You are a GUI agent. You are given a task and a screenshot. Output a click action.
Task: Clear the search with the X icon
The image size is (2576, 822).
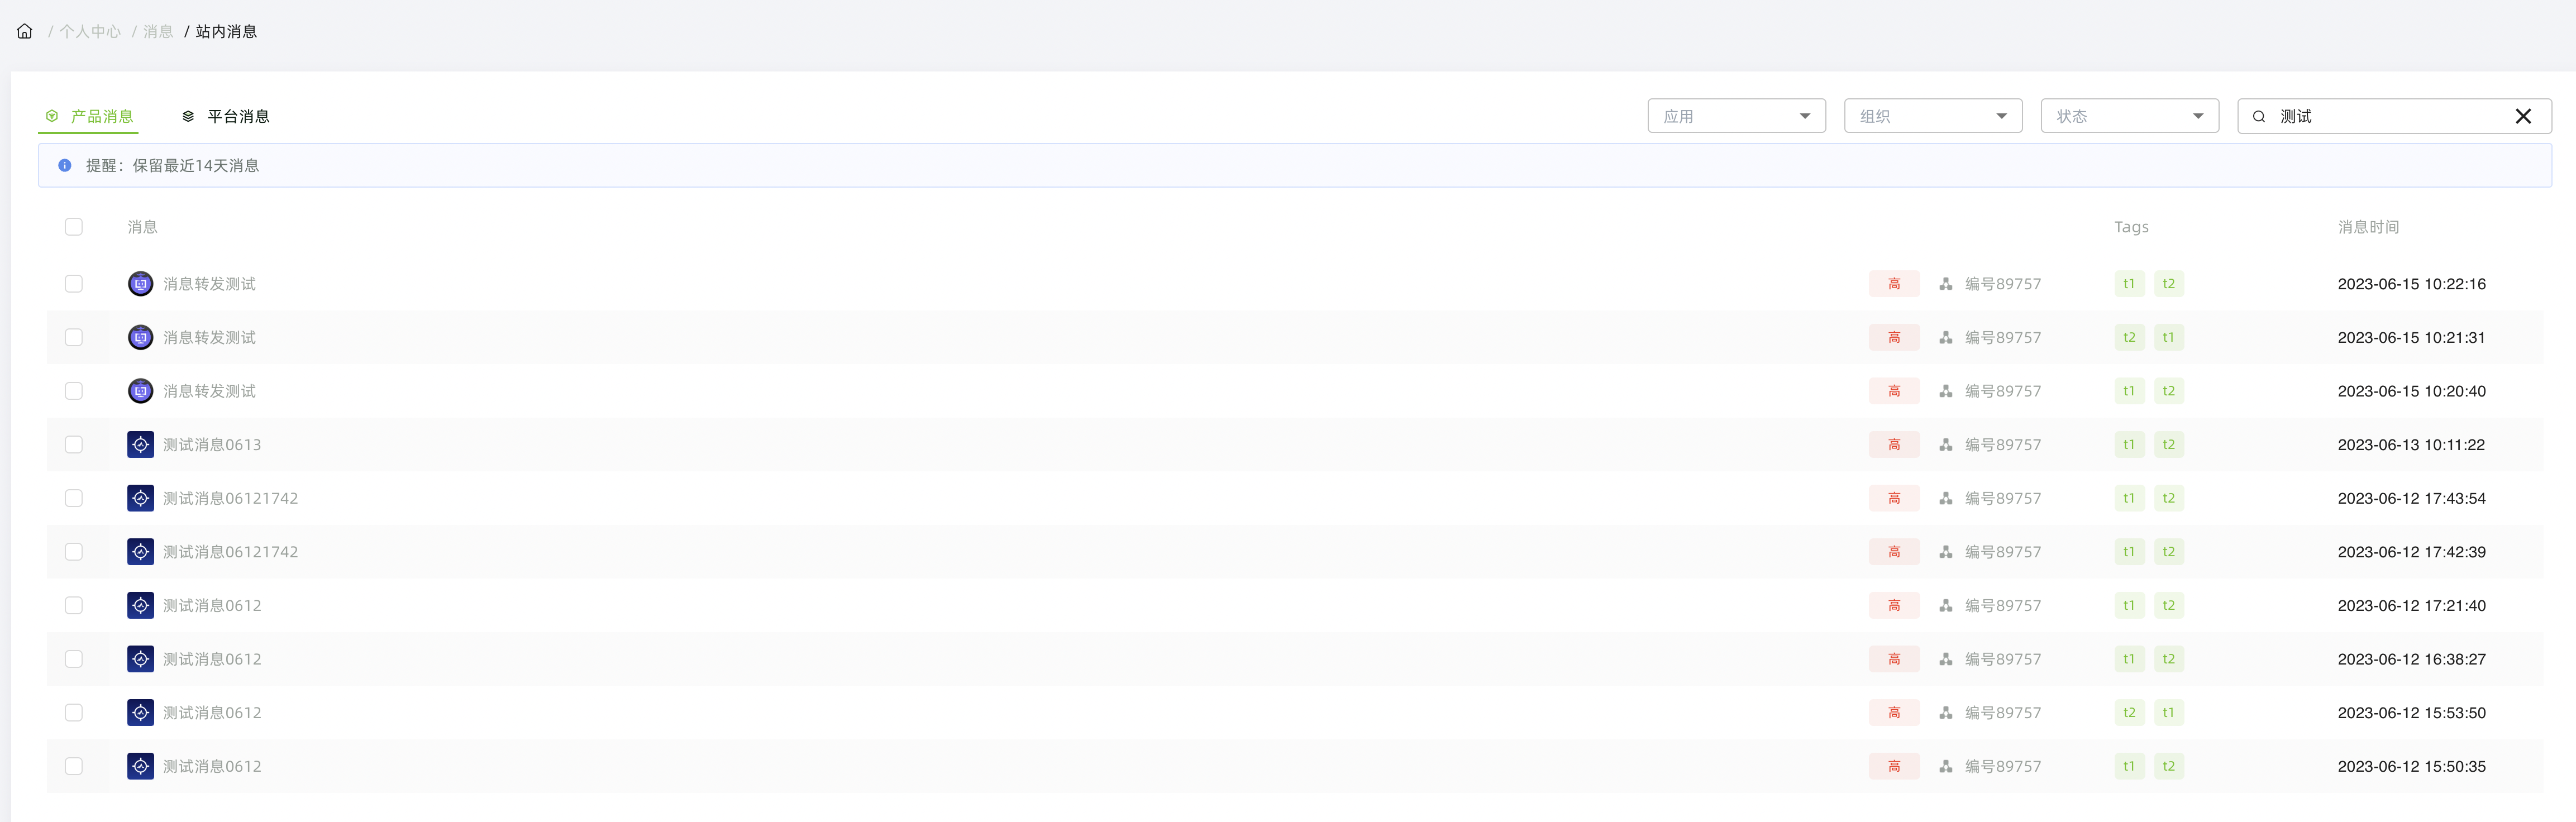click(2523, 117)
